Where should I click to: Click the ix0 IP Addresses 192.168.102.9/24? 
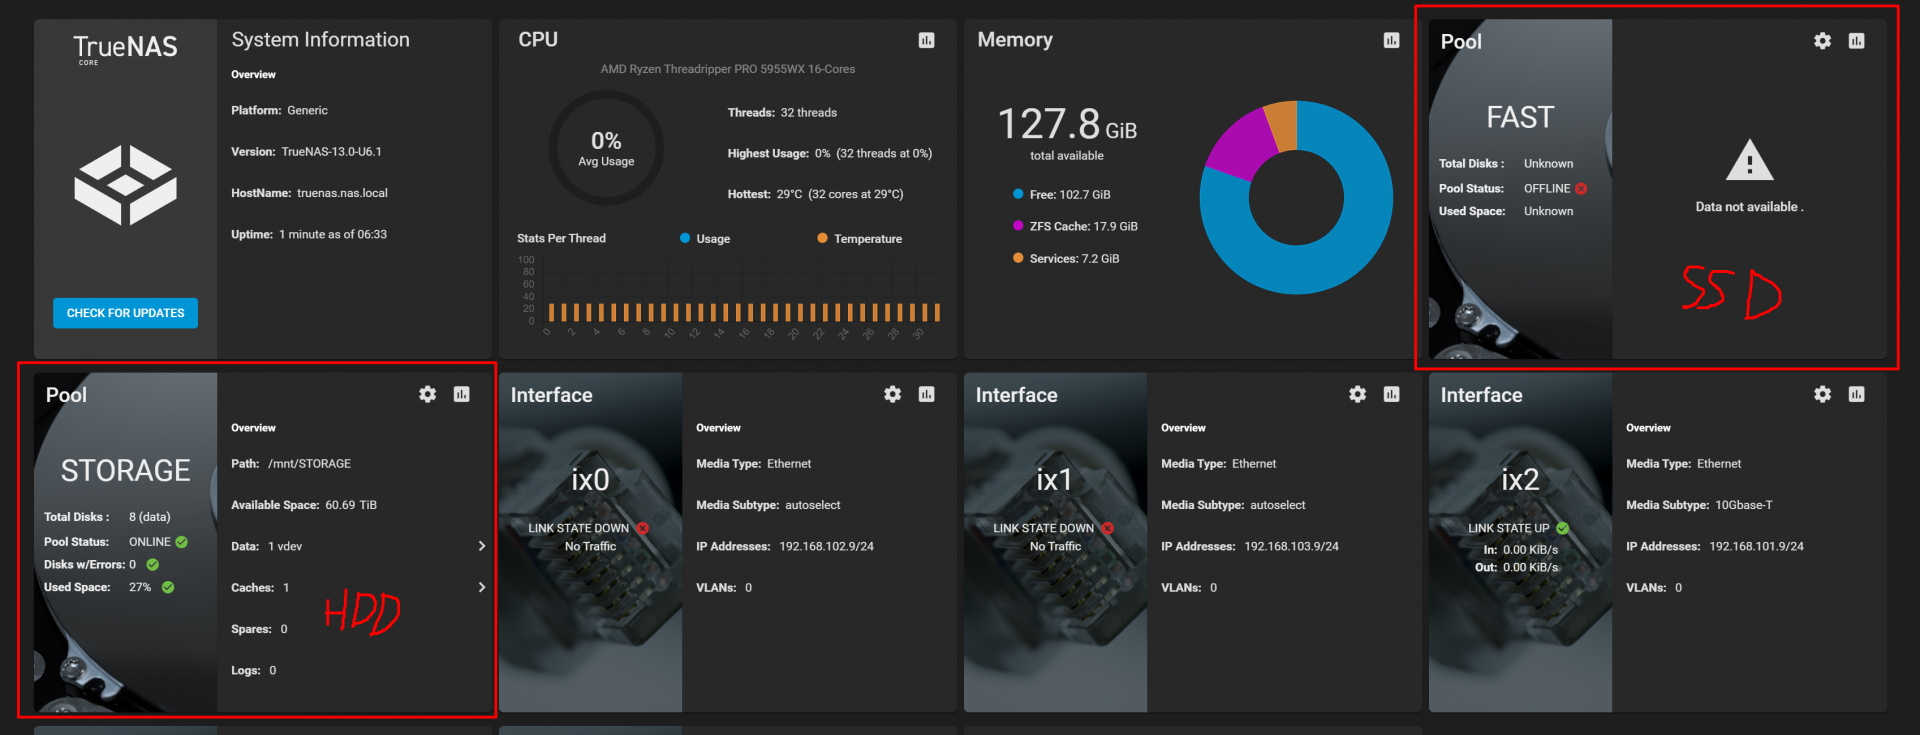(785, 546)
